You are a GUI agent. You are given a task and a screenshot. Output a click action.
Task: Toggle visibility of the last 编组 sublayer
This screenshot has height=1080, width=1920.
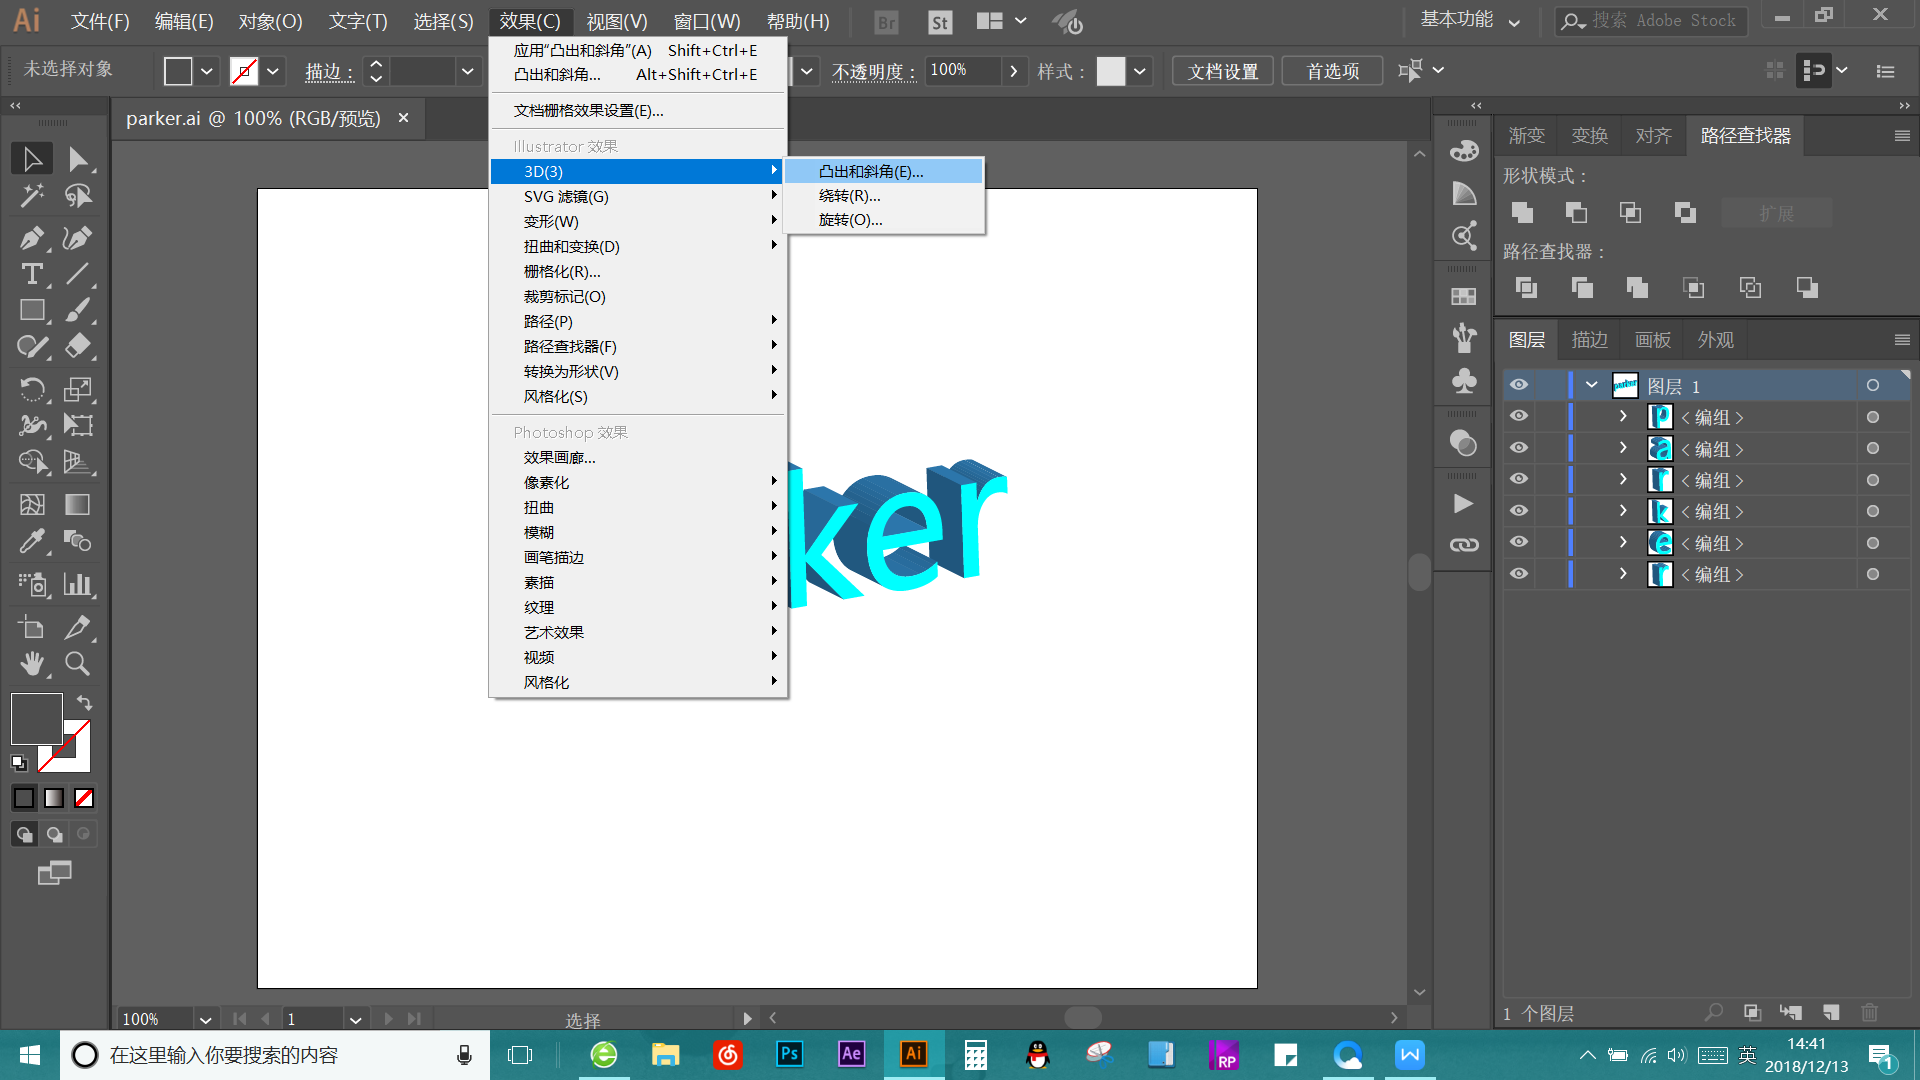(x=1519, y=574)
